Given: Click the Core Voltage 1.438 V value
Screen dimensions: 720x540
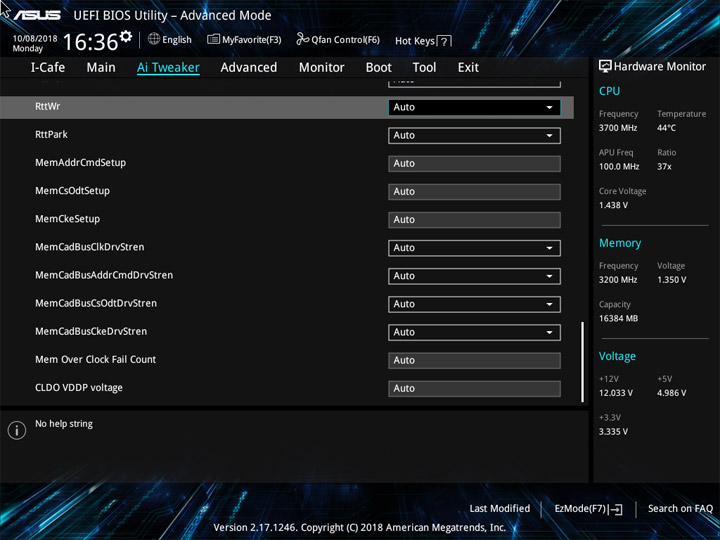Looking at the screenshot, I should [613, 205].
